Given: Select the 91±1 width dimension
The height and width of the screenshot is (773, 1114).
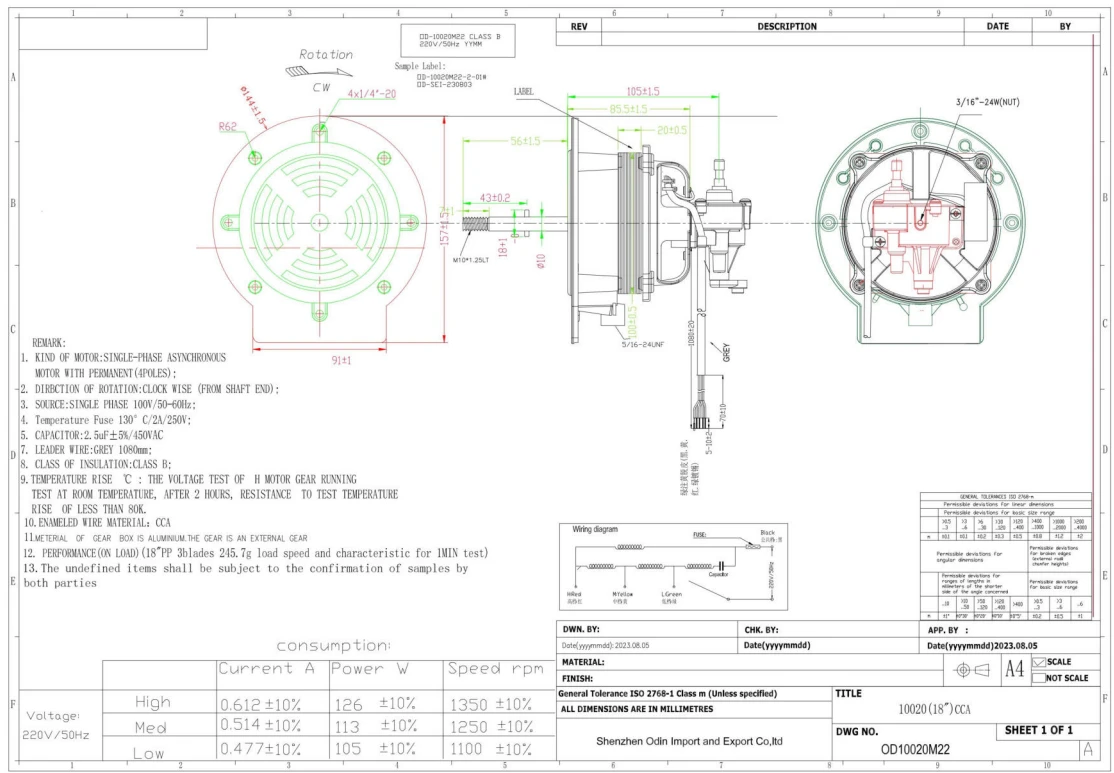Looking at the screenshot, I should coord(342,360).
